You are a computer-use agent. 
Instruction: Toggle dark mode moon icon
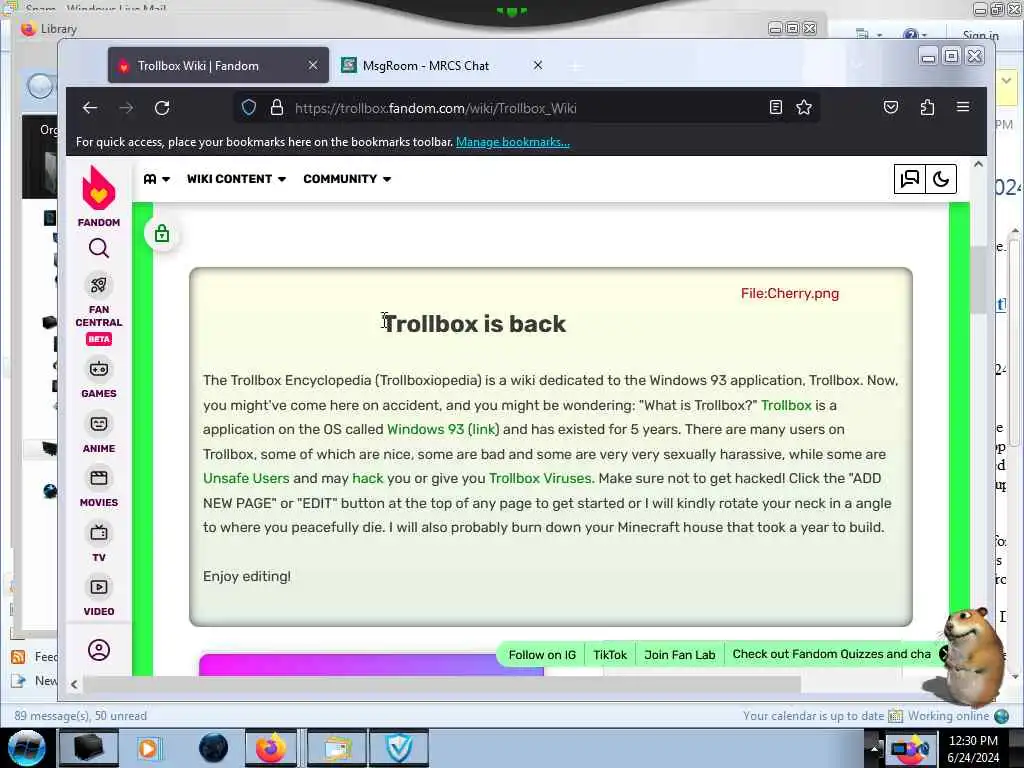click(941, 179)
